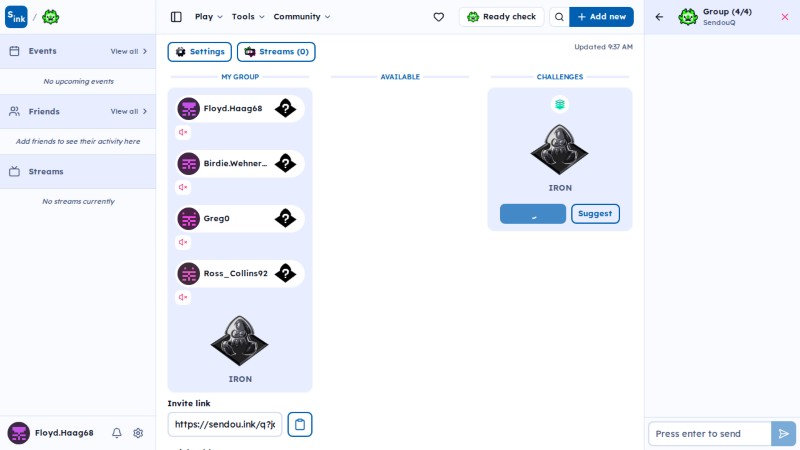Screen dimensions: 800x450
Task: Click Suggest on challenge card
Action: (595, 214)
